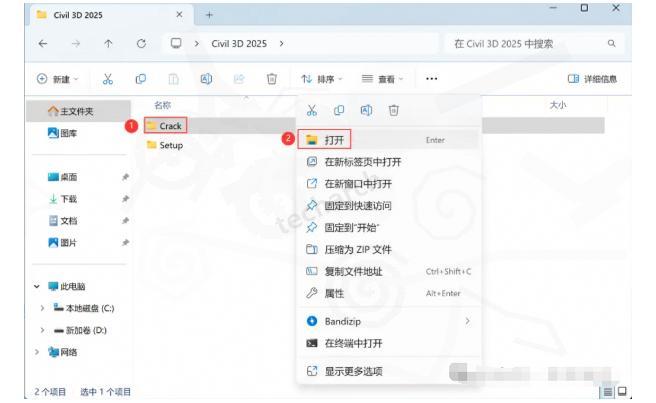The height and width of the screenshot is (403, 656).
Task: Select the Civil 3D 2025 window tab
Action: (x=111, y=15)
